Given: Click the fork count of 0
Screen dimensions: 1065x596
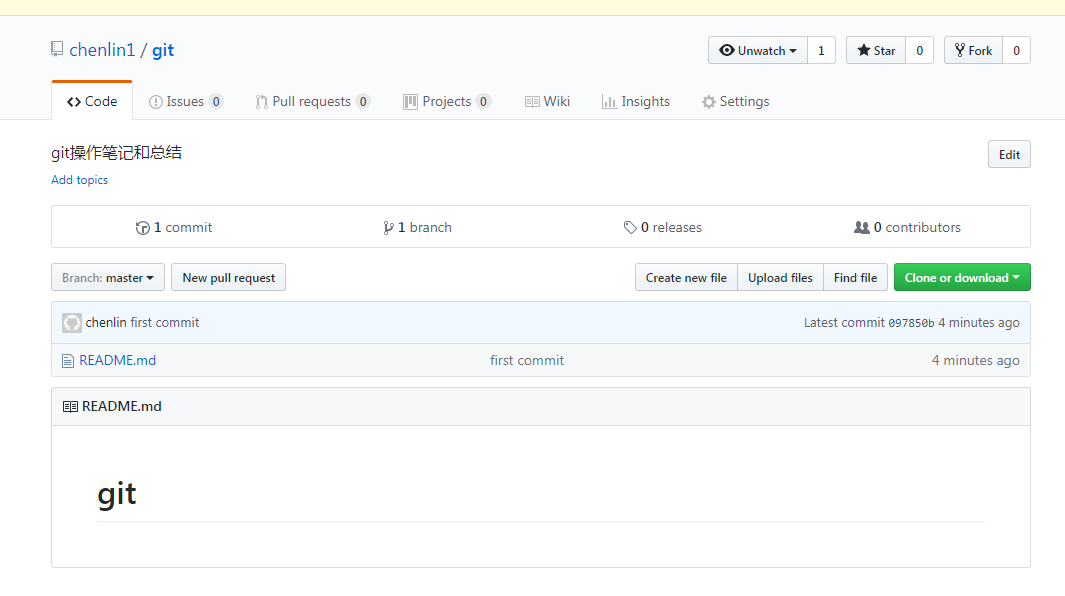Looking at the screenshot, I should point(1016,50).
